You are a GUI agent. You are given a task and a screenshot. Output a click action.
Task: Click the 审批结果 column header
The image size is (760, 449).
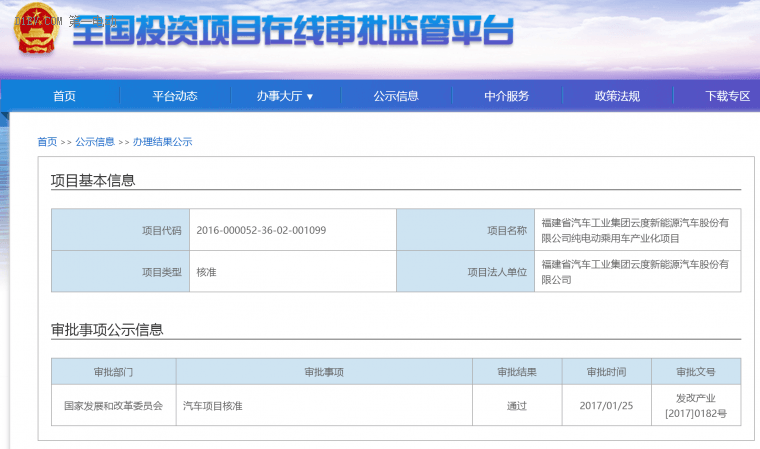[x=517, y=372]
